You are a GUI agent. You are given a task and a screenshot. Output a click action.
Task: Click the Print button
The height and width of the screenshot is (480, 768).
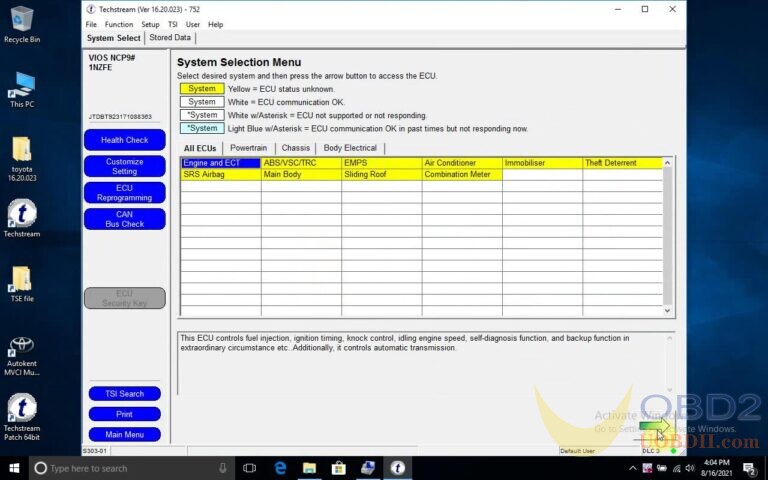(124, 414)
